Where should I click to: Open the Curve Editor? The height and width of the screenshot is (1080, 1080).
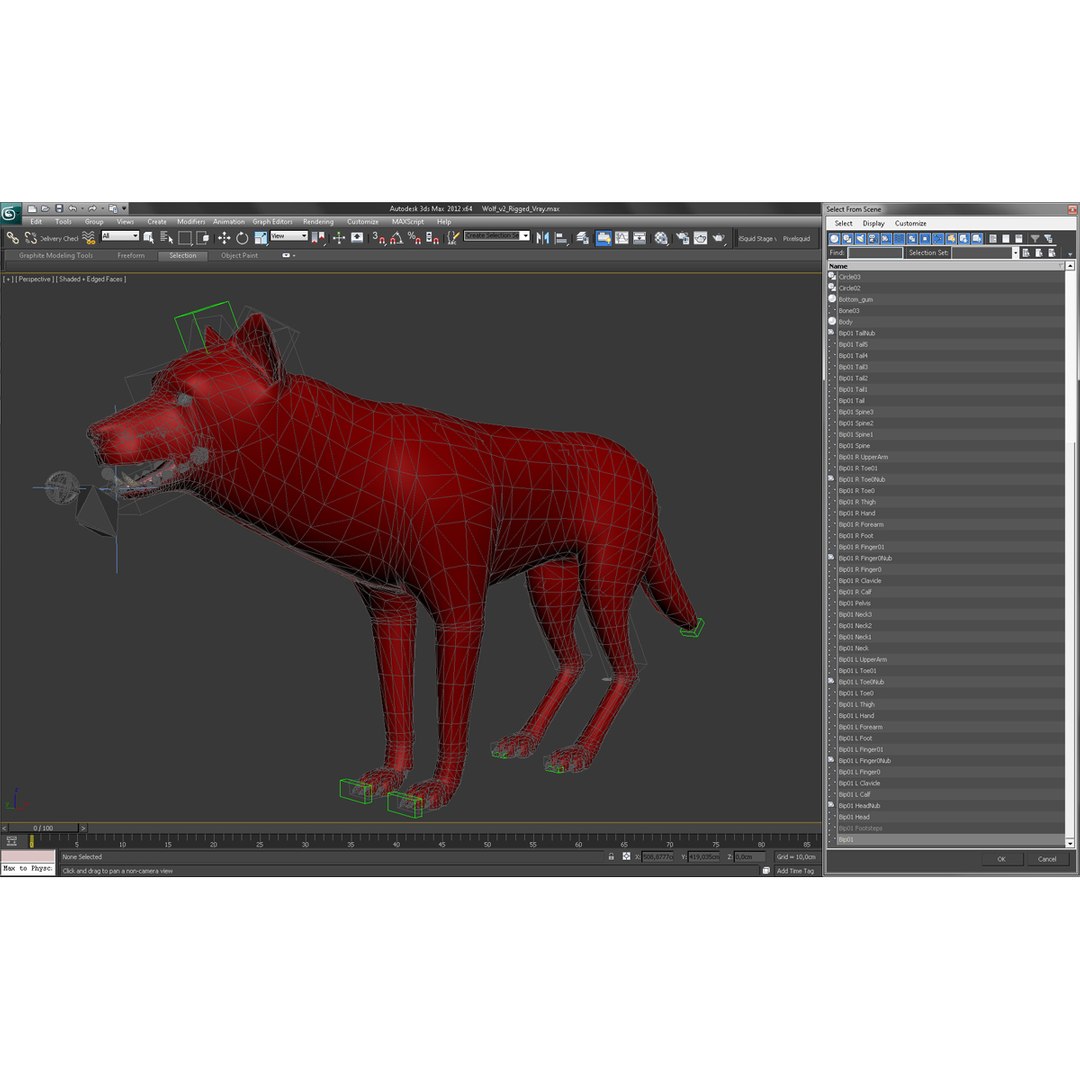[x=621, y=238]
